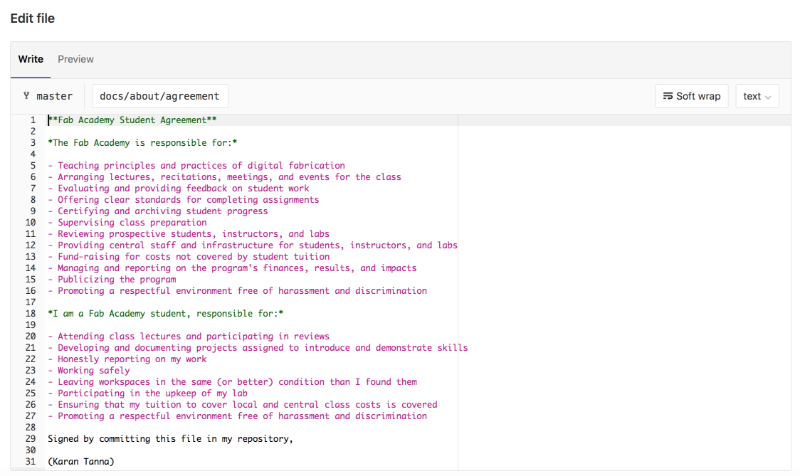Click line 'Publicizing the program'
This screenshot has height=476, width=800.
click(112, 280)
